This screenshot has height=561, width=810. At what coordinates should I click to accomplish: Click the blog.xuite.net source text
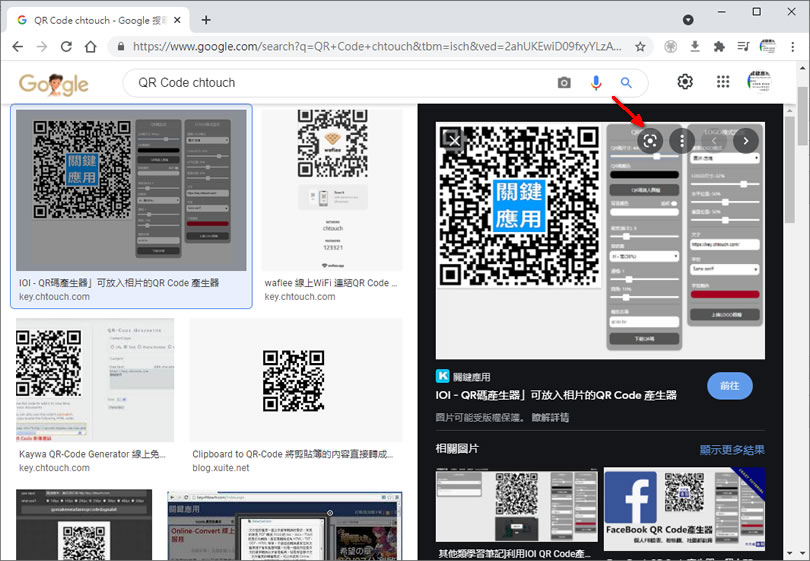pyautogui.click(x=221, y=468)
